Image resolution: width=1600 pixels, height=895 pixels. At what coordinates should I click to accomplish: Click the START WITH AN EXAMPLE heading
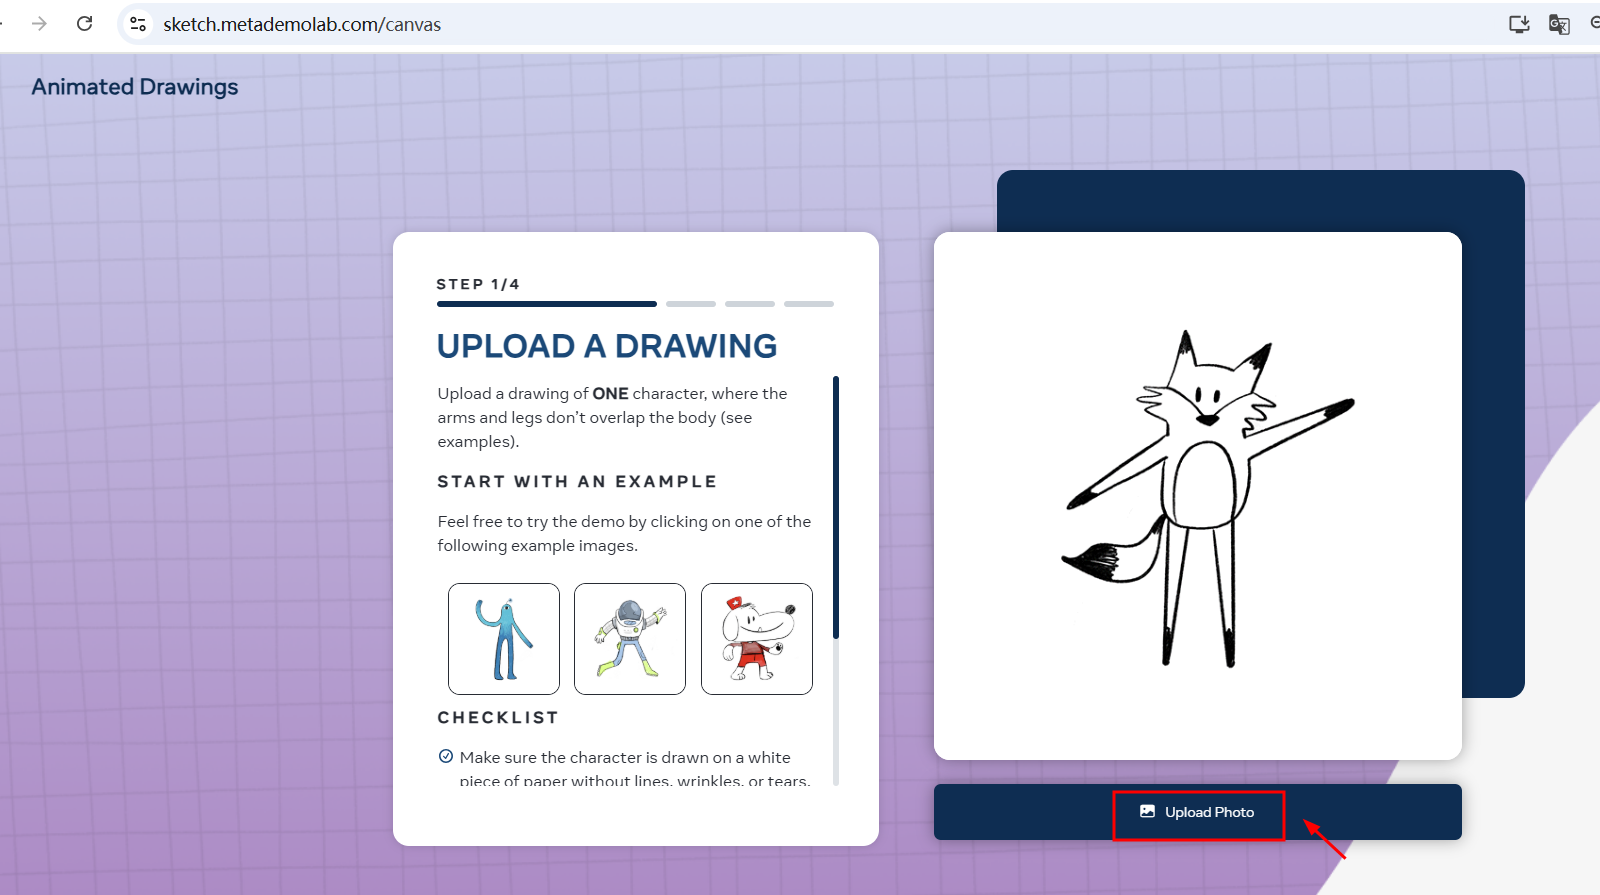point(577,481)
